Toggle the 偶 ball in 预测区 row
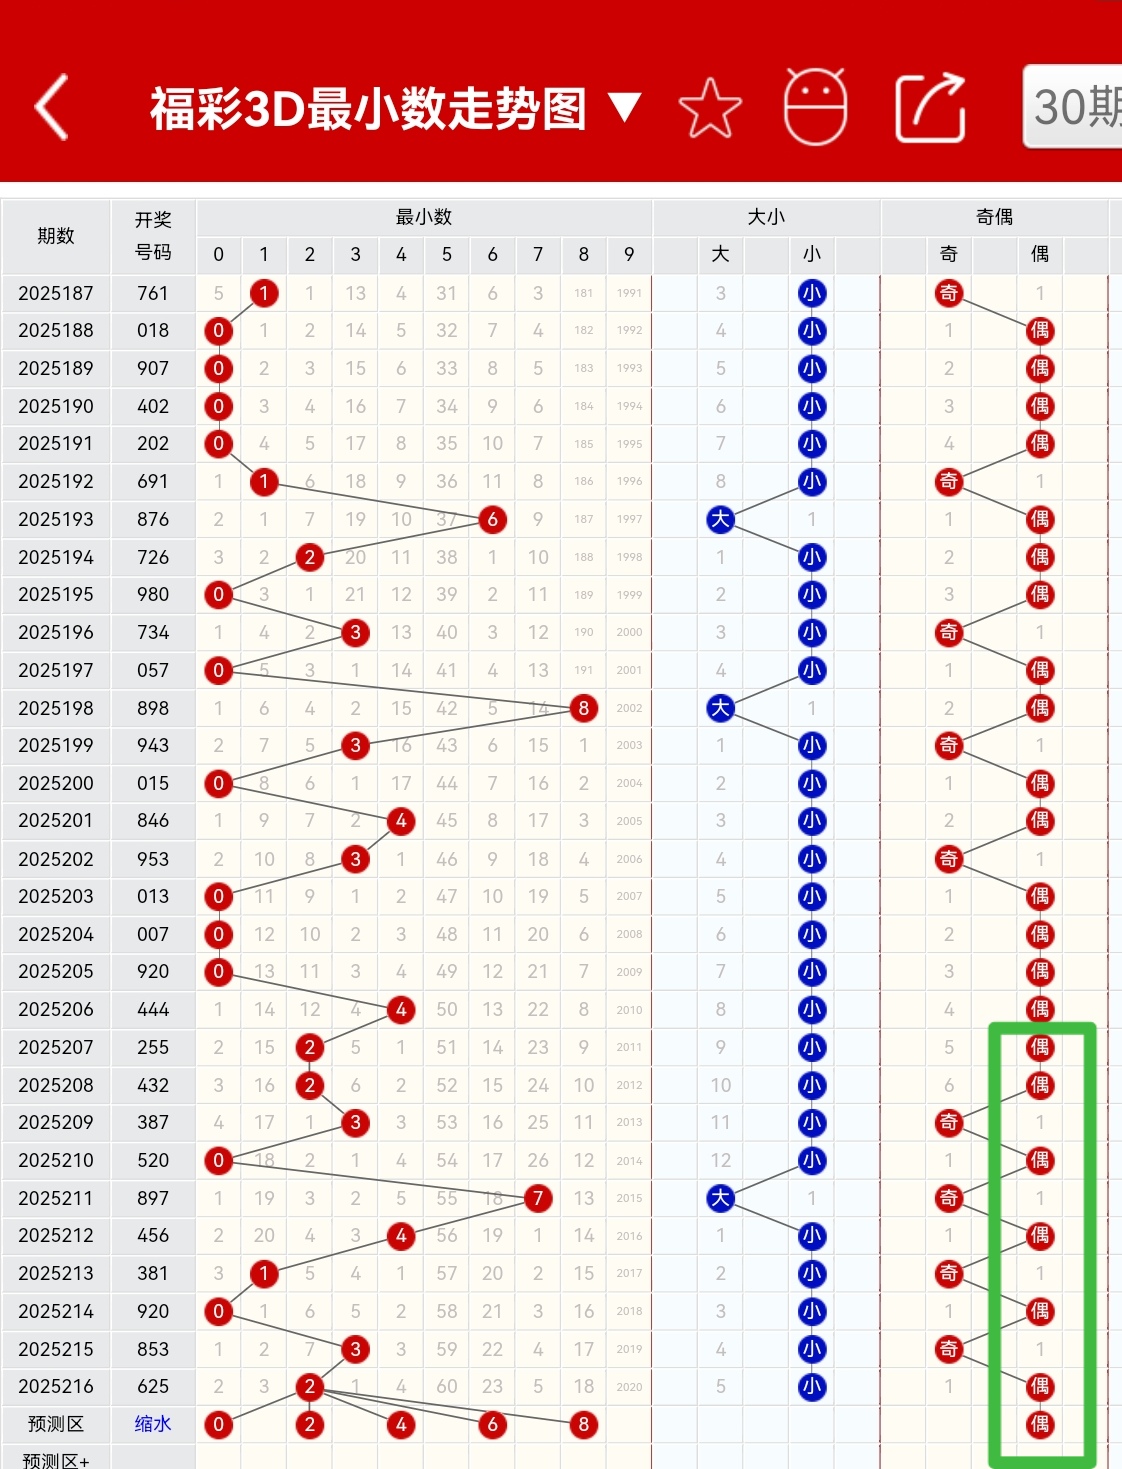 [x=1040, y=1424]
